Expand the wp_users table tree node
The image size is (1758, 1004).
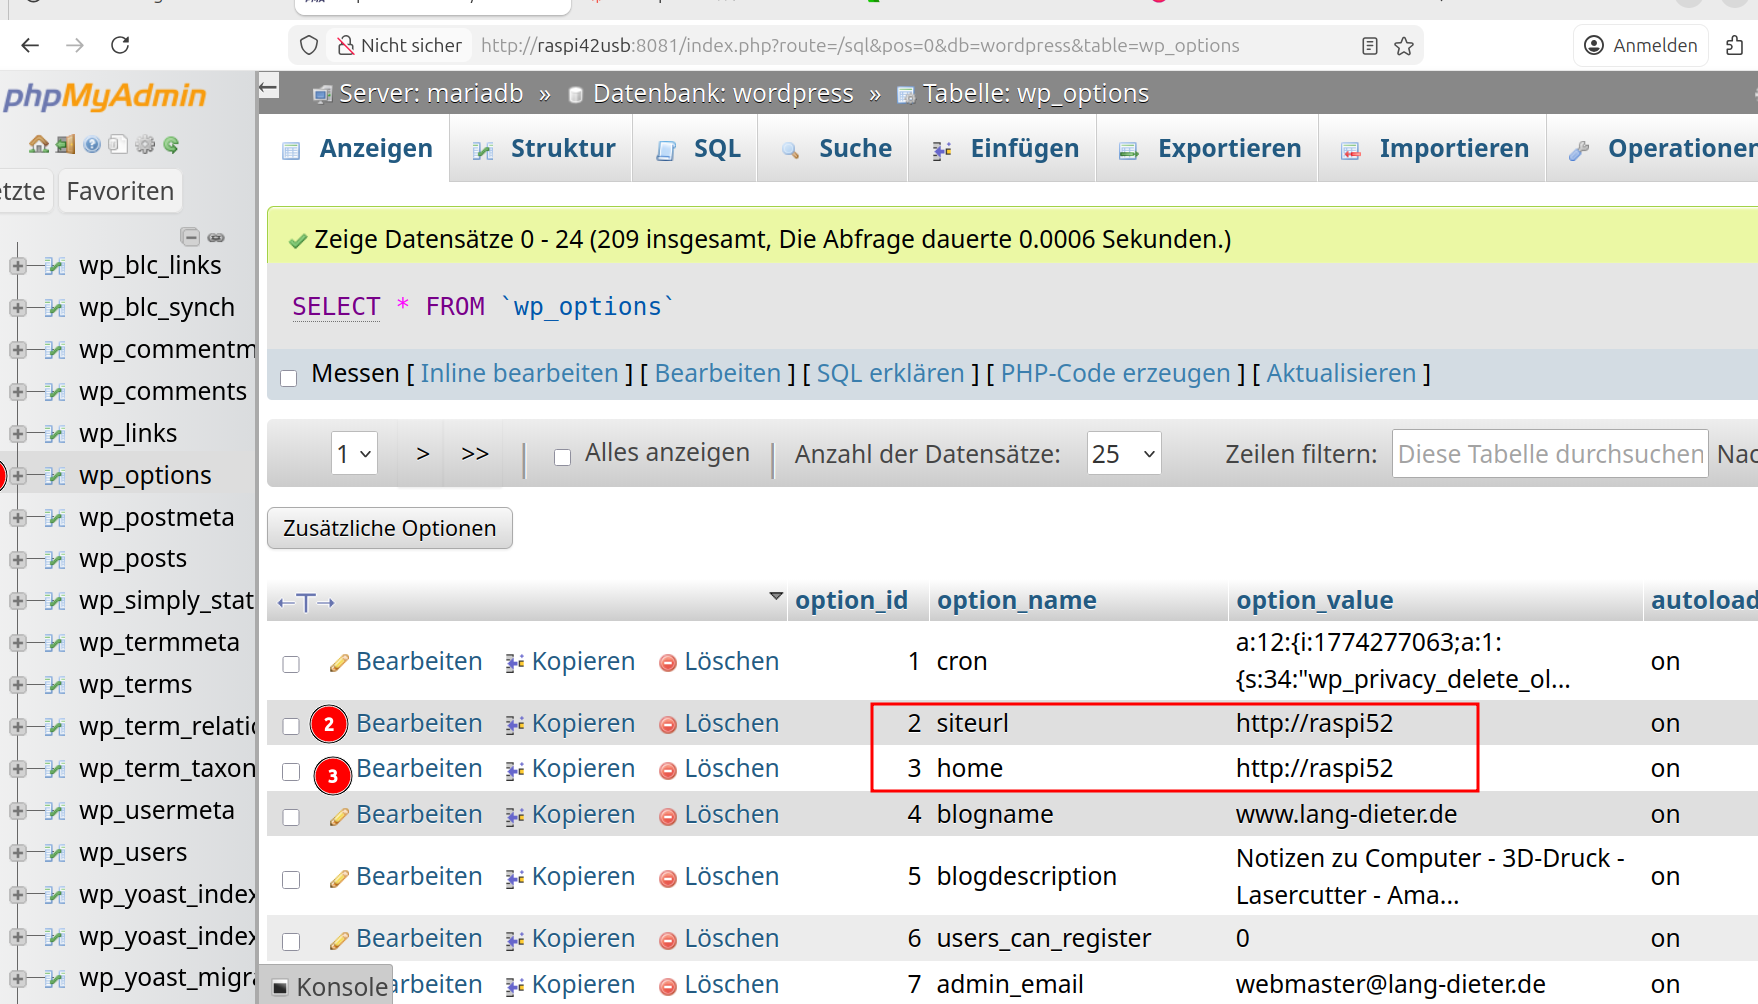coord(17,853)
